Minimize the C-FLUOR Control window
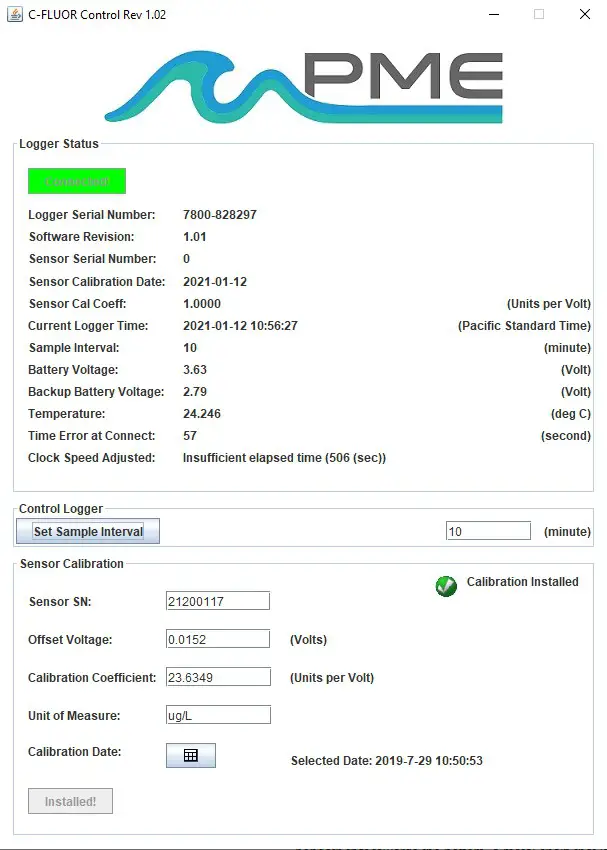This screenshot has height=850, width=607. click(494, 14)
